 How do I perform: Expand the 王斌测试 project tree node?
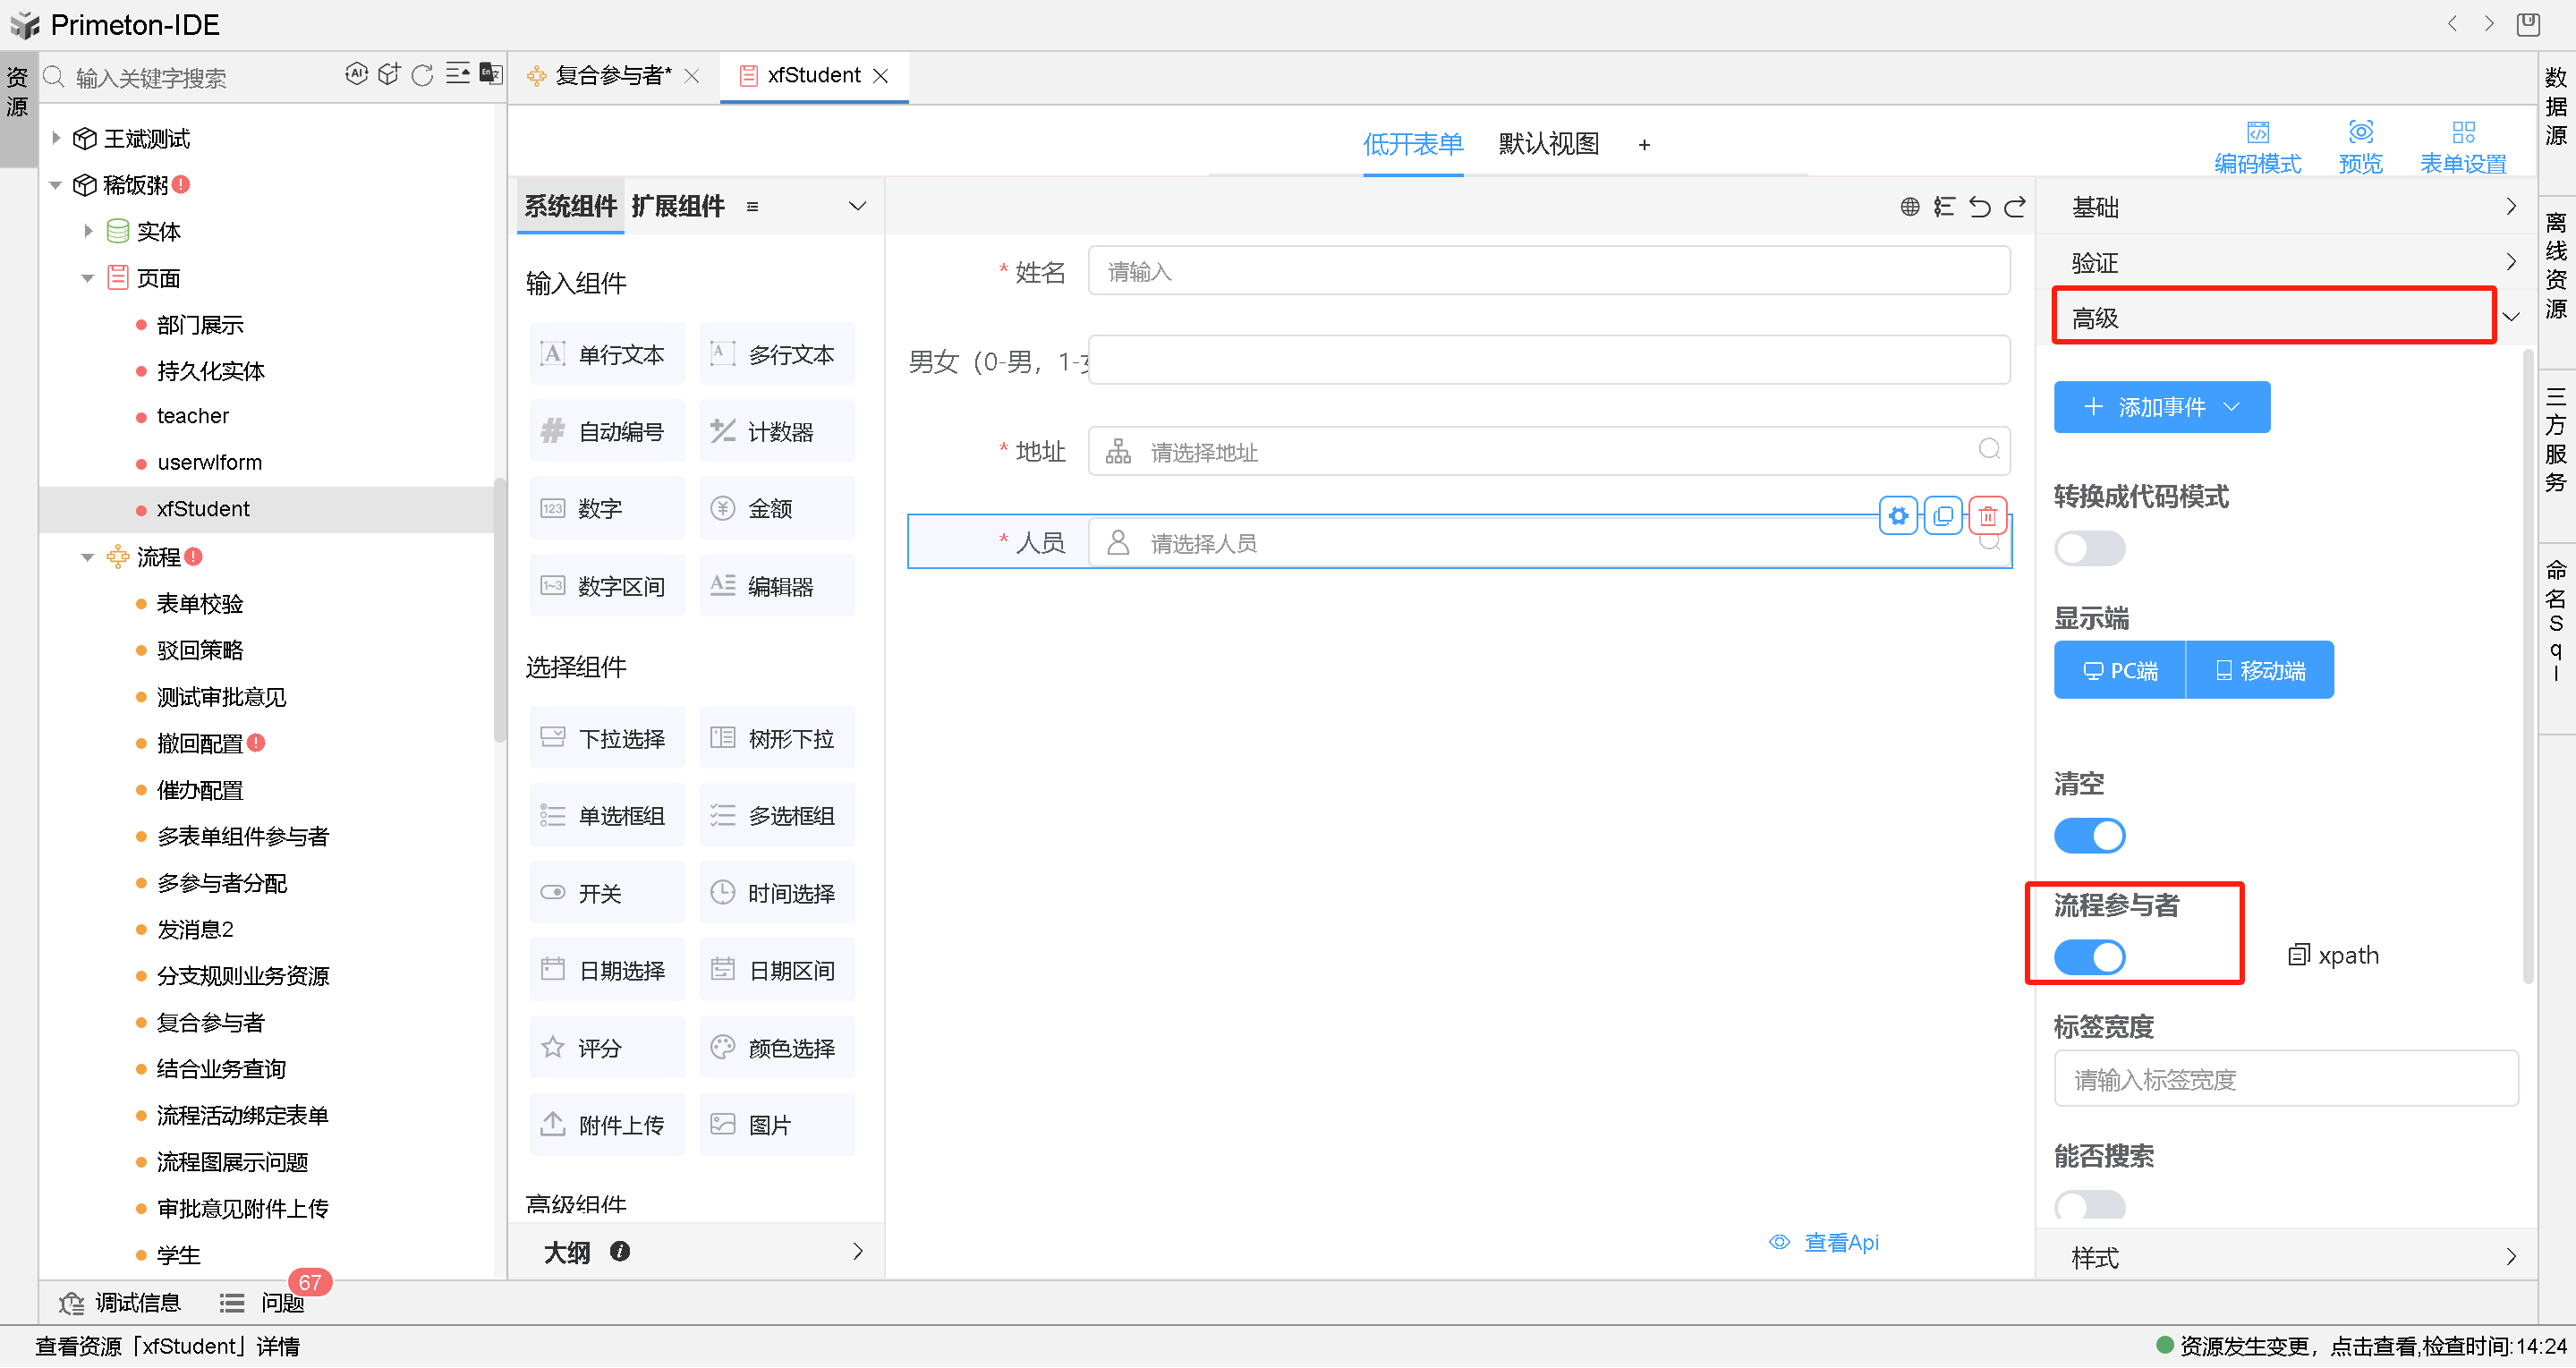pyautogui.click(x=56, y=138)
